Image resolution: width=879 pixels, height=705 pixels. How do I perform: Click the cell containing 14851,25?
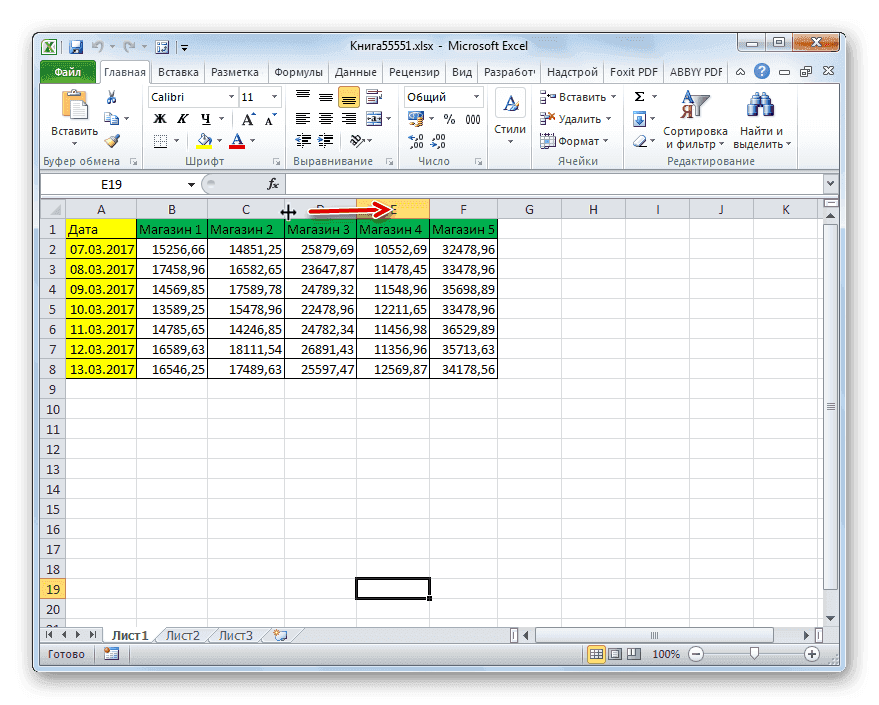pyautogui.click(x=246, y=249)
